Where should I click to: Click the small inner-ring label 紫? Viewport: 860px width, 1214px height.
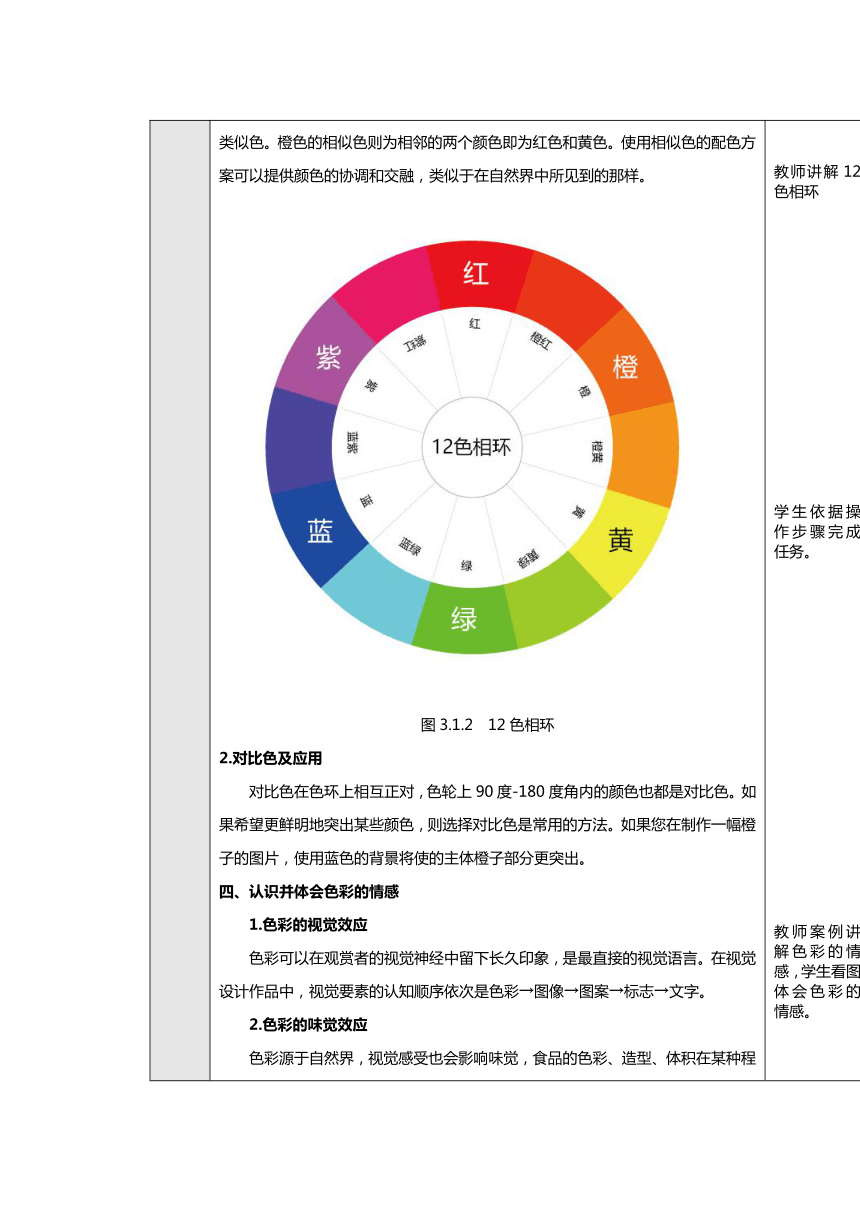coord(371,385)
